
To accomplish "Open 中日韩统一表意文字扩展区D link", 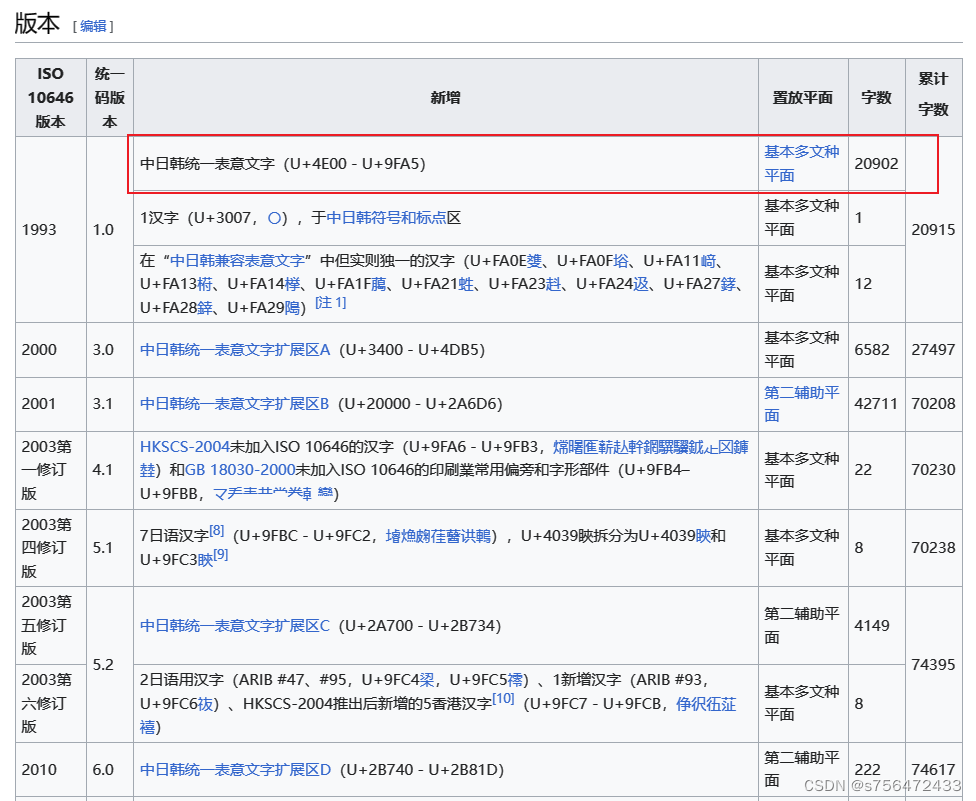I will pos(236,770).
